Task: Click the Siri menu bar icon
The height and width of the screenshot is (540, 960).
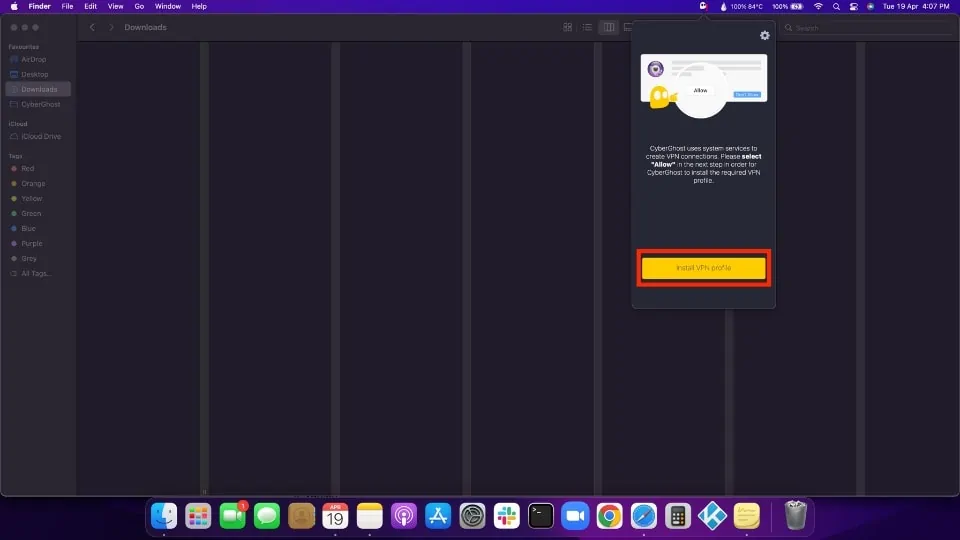Action: coord(871,6)
